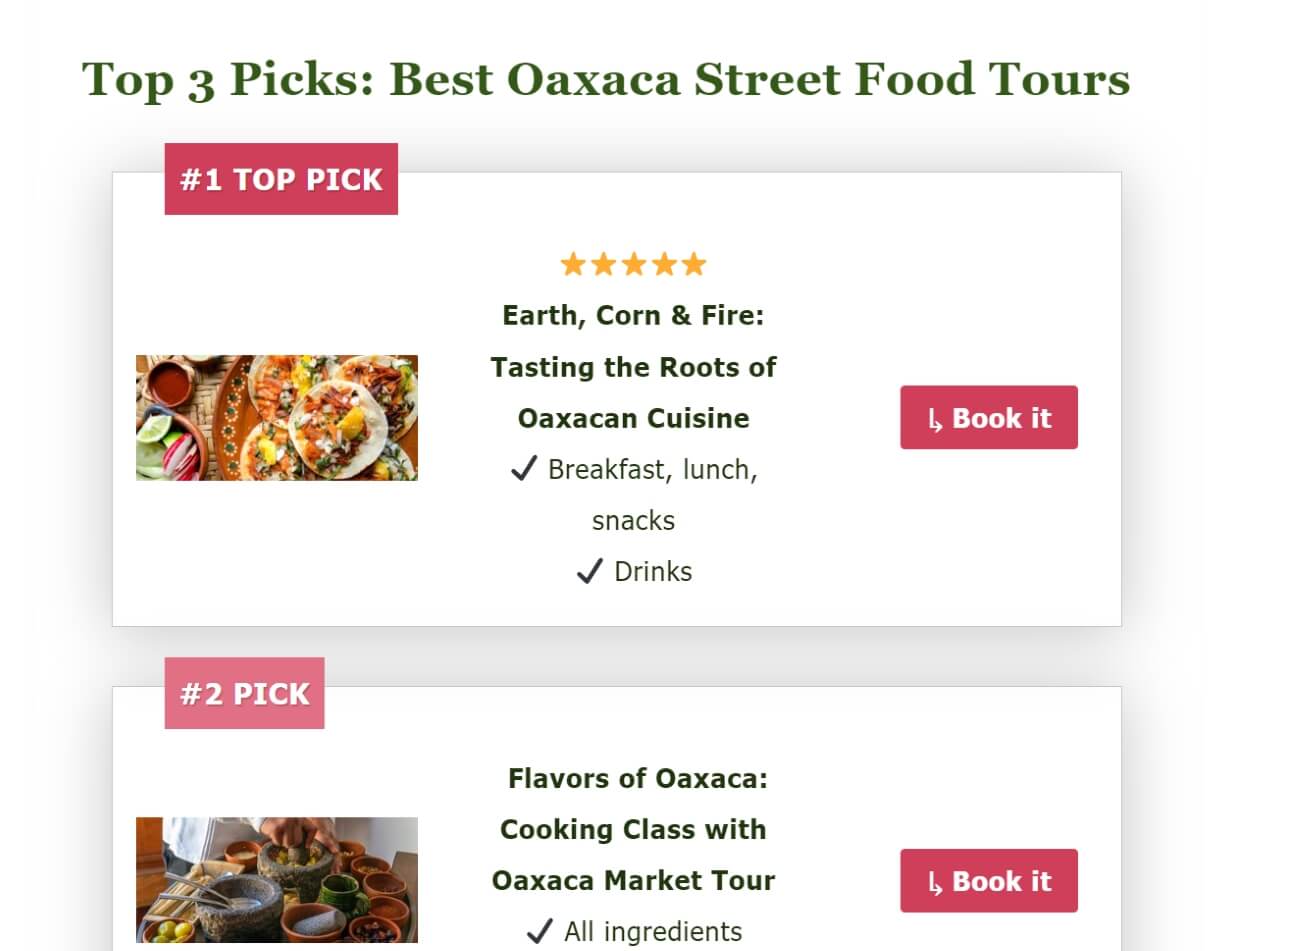Viewport: 1300px width, 951px height.
Task: Click the Top 3 Picks heading
Action: [606, 79]
